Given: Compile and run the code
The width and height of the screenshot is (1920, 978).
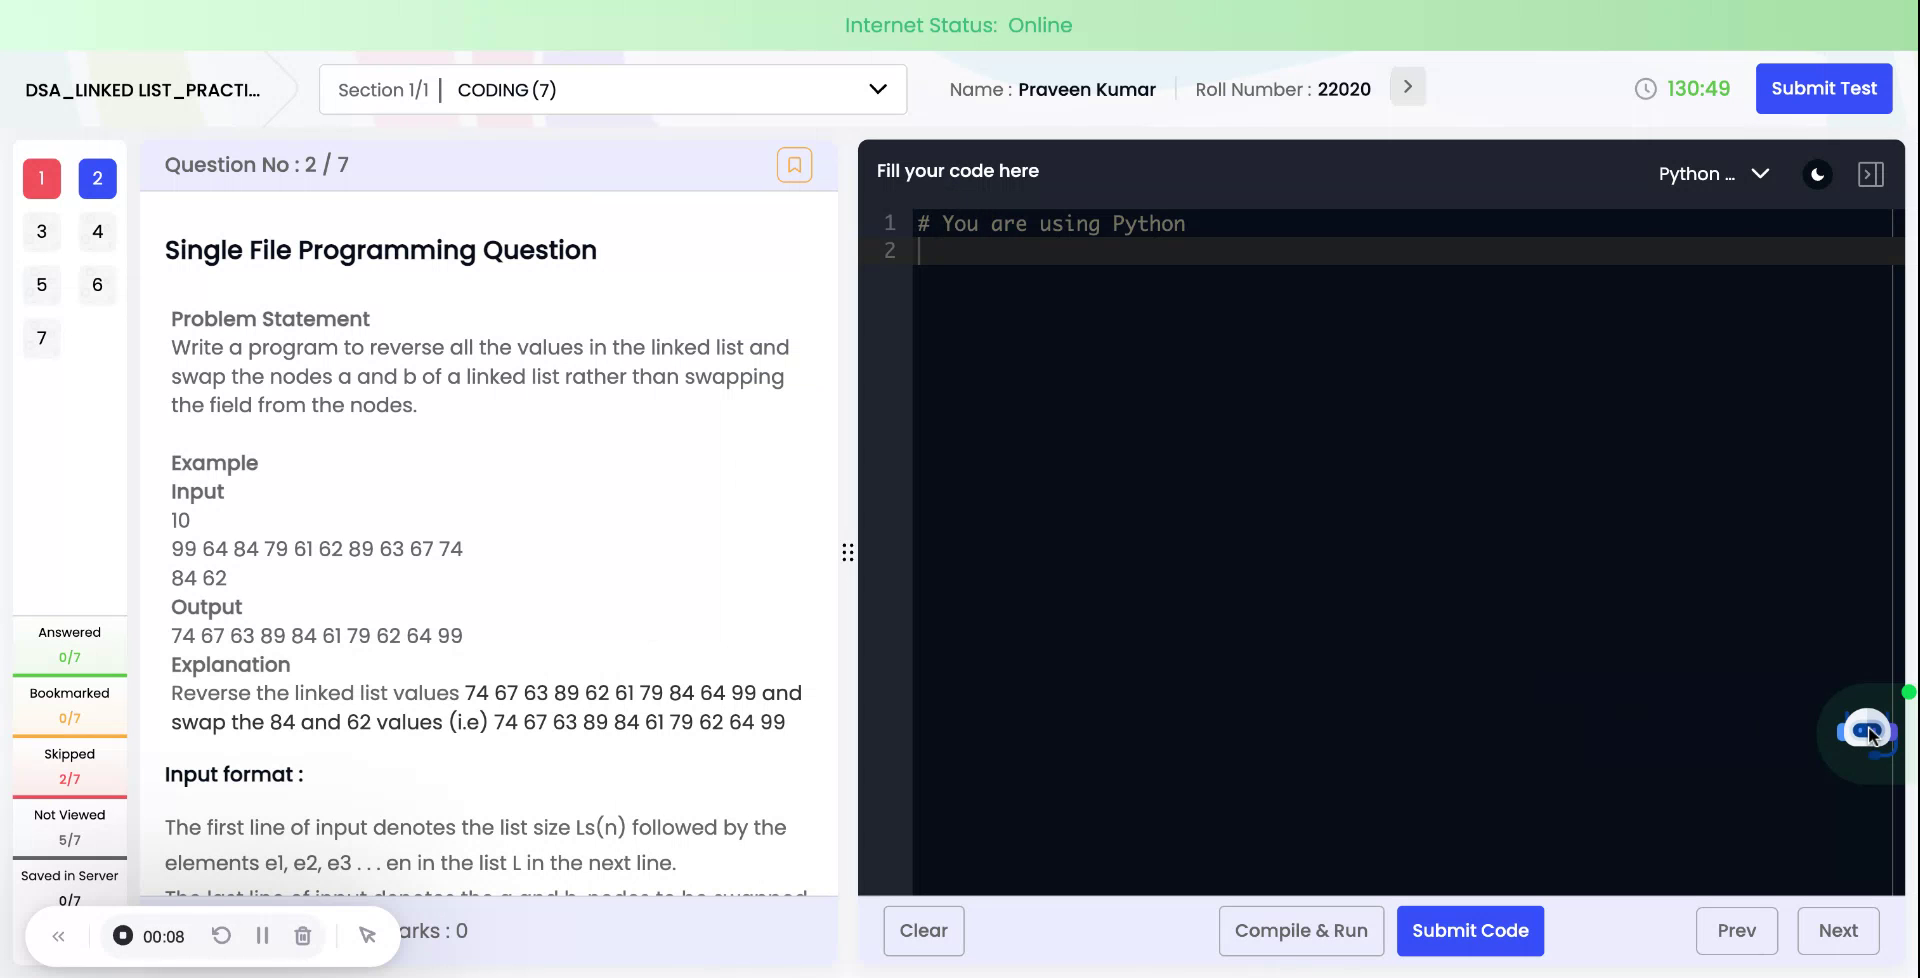Looking at the screenshot, I should tap(1300, 930).
